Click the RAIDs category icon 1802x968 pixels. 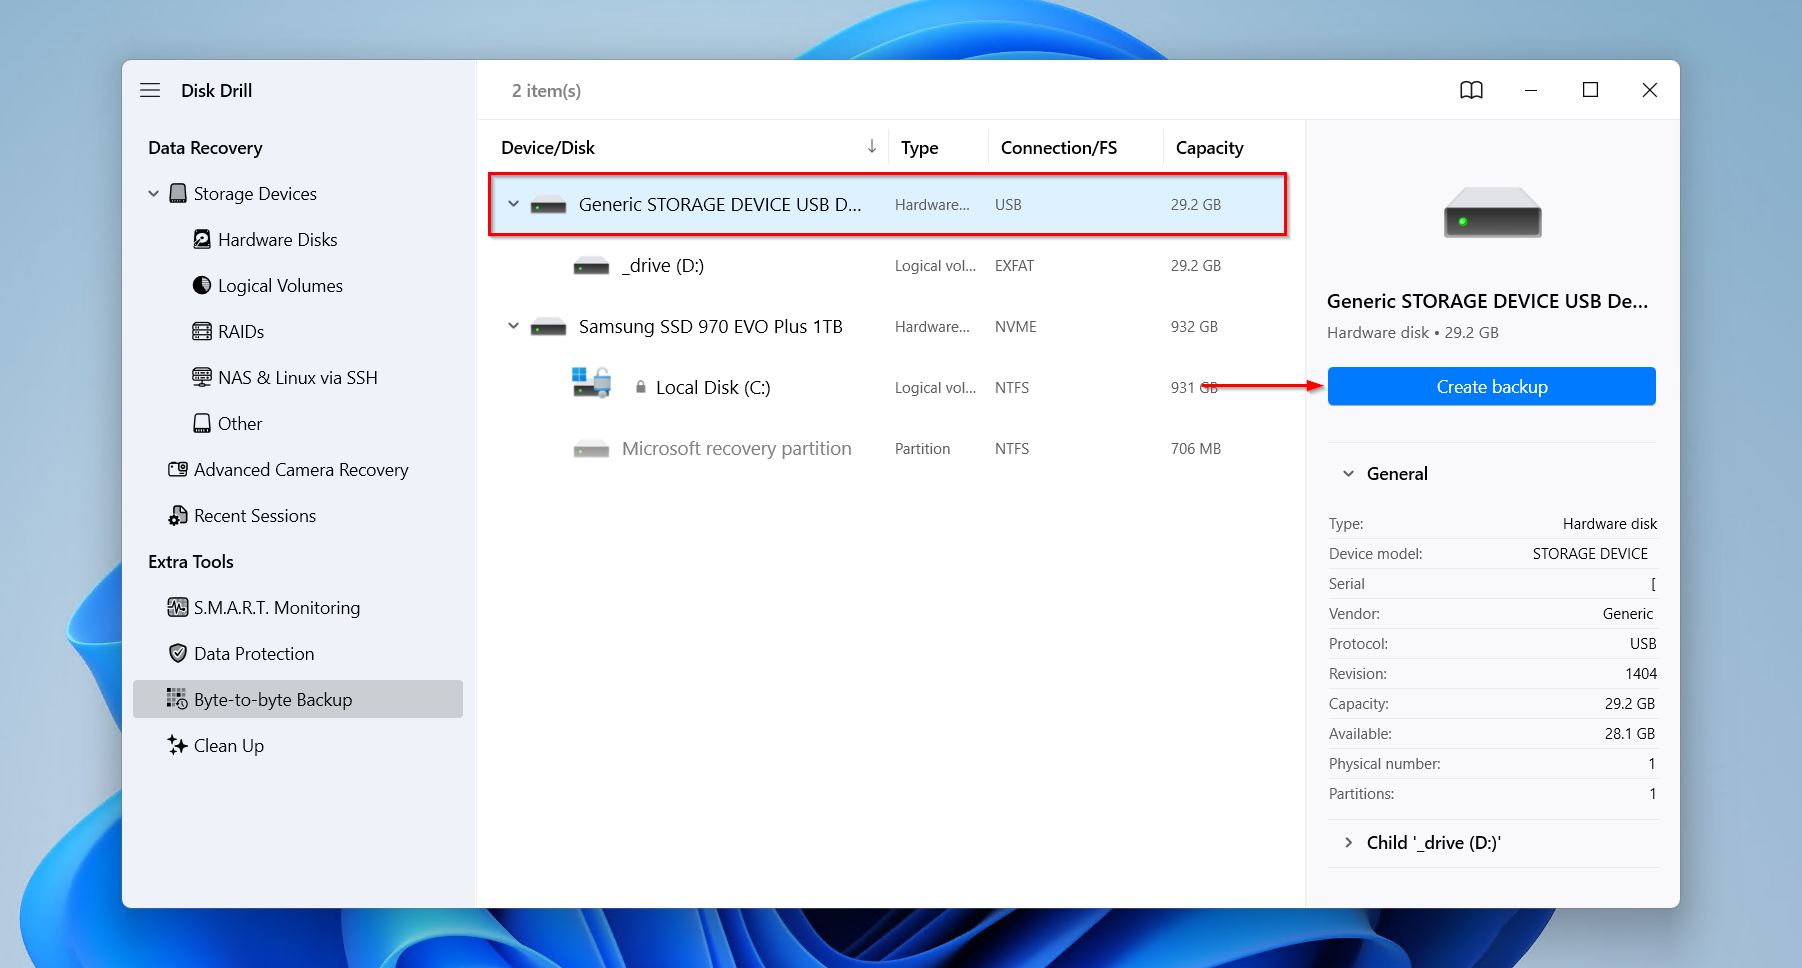pyautogui.click(x=201, y=331)
